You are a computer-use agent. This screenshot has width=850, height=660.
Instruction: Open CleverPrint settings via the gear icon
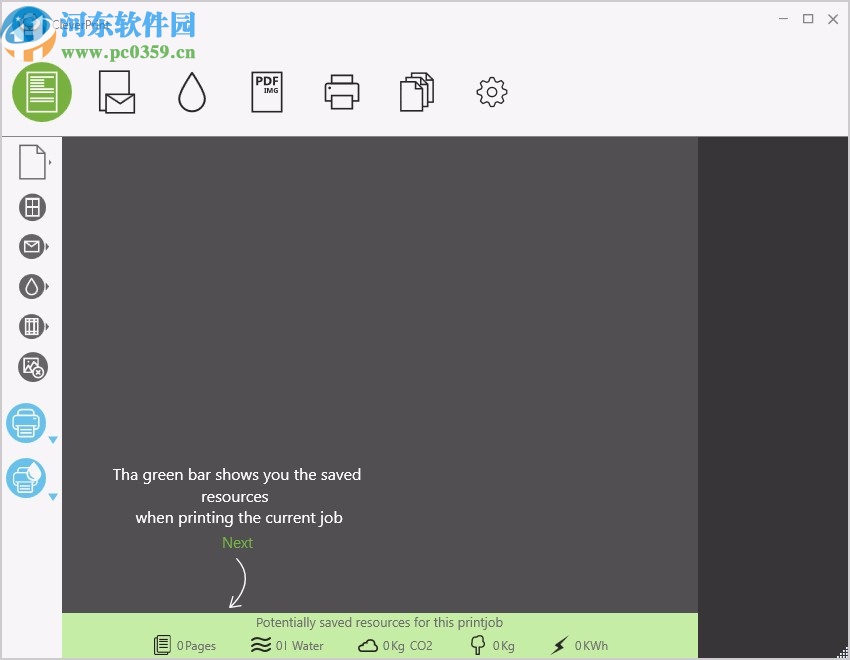pos(491,92)
